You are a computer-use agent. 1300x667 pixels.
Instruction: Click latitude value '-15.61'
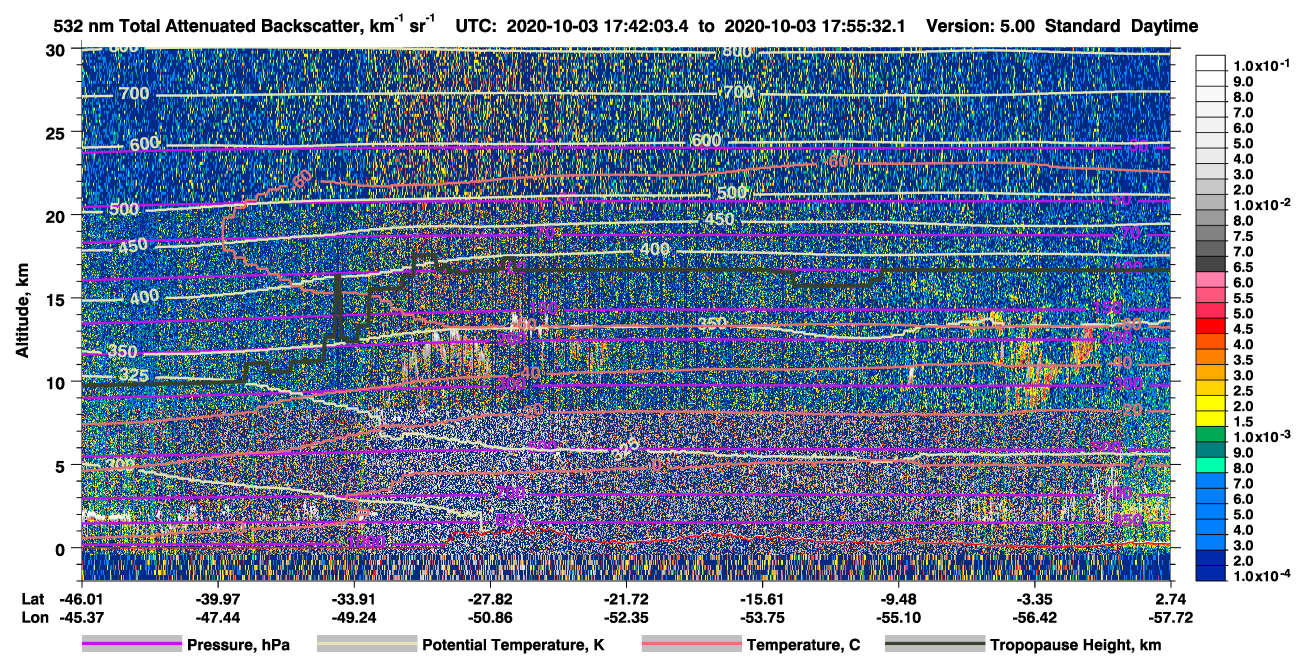tap(762, 599)
